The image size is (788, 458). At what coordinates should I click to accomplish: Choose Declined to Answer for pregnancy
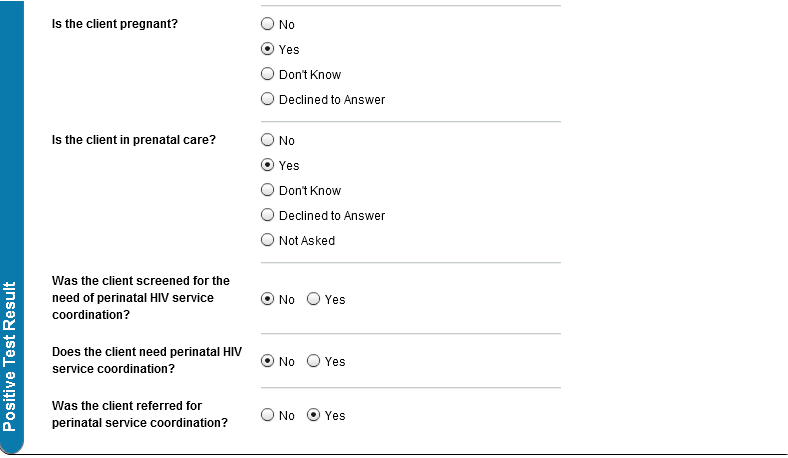(x=267, y=100)
